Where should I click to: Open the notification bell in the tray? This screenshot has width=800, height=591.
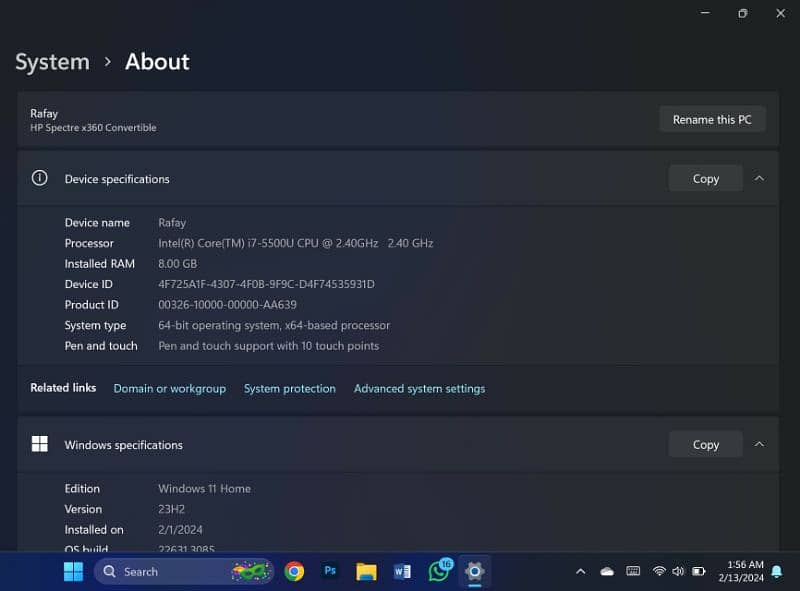776,571
